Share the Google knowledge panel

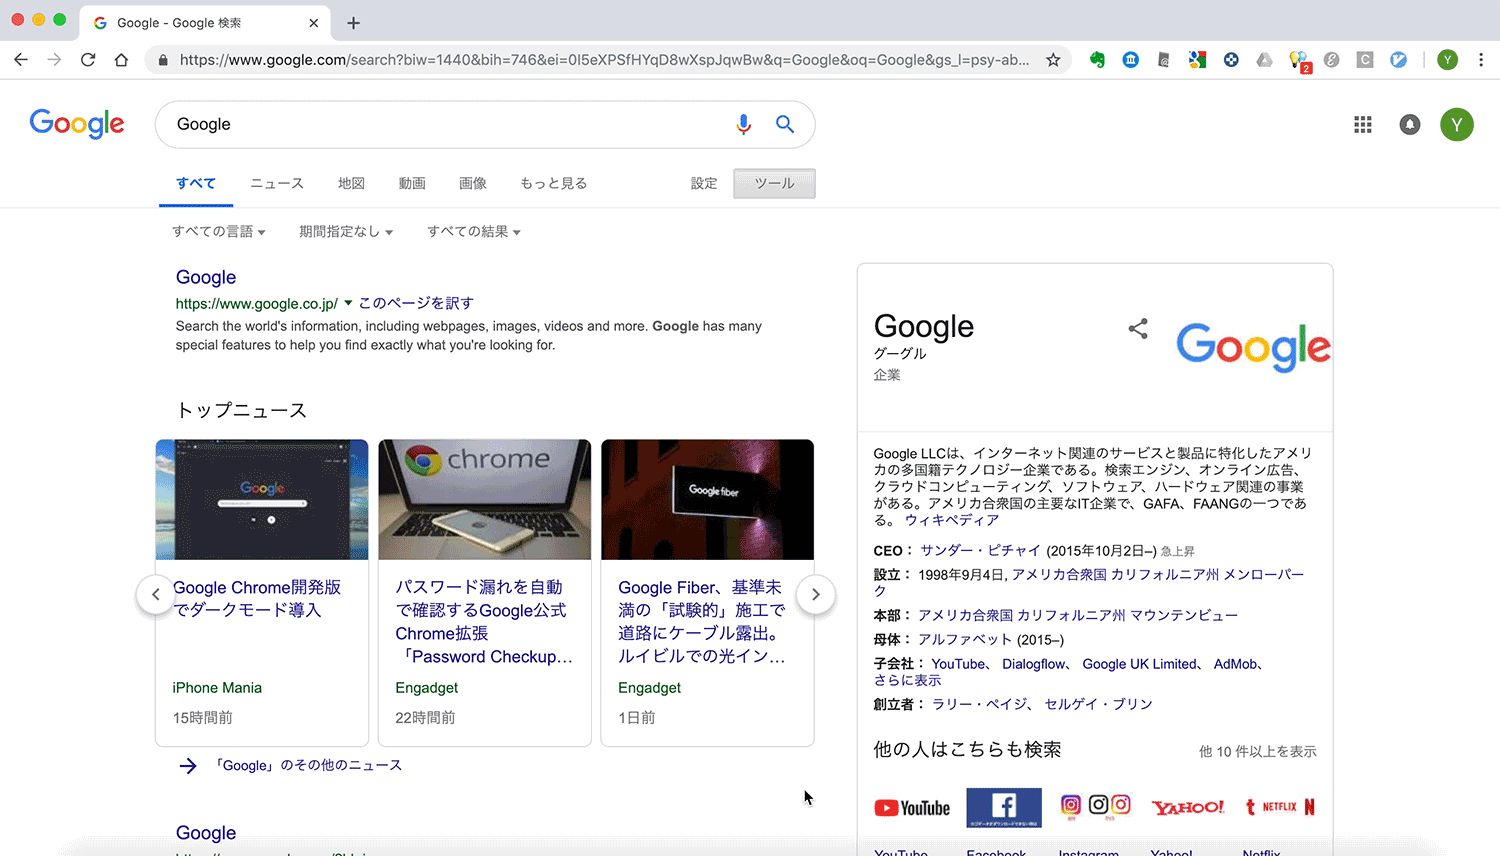(1138, 329)
